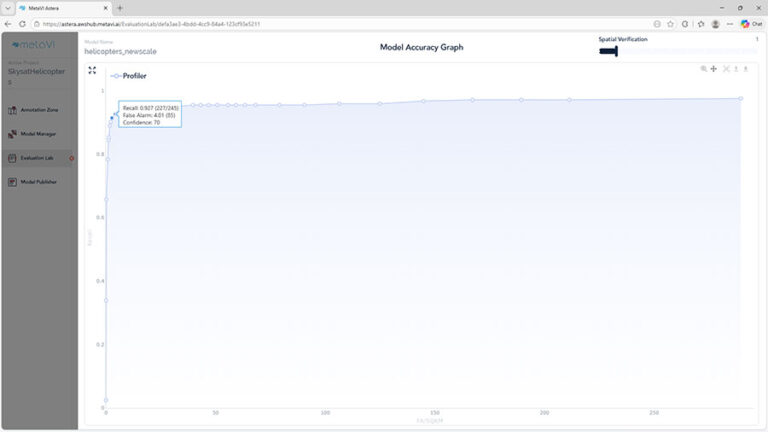Open Annotation Zone from the sidebar
The width and height of the screenshot is (768, 432).
pyautogui.click(x=39, y=110)
